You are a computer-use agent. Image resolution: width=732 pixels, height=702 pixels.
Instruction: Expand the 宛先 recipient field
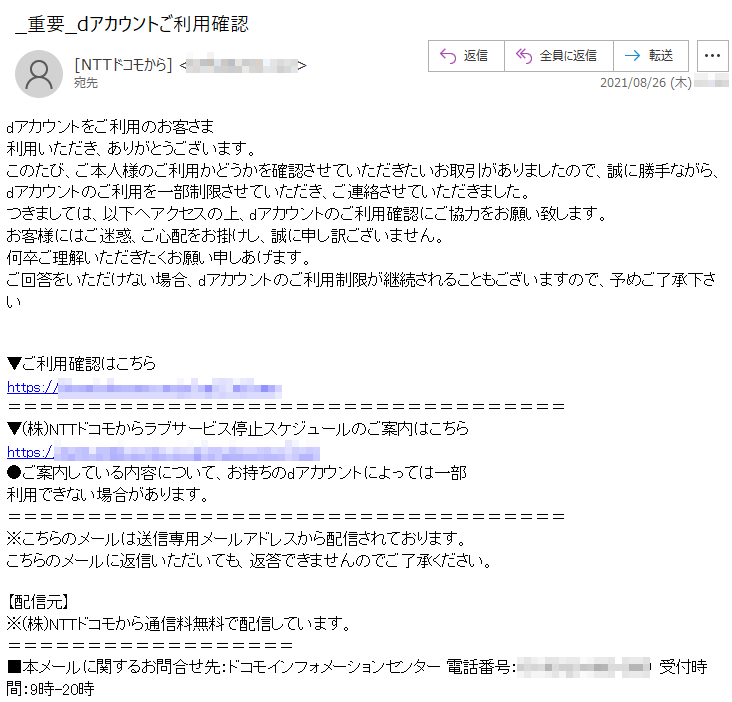[86, 83]
